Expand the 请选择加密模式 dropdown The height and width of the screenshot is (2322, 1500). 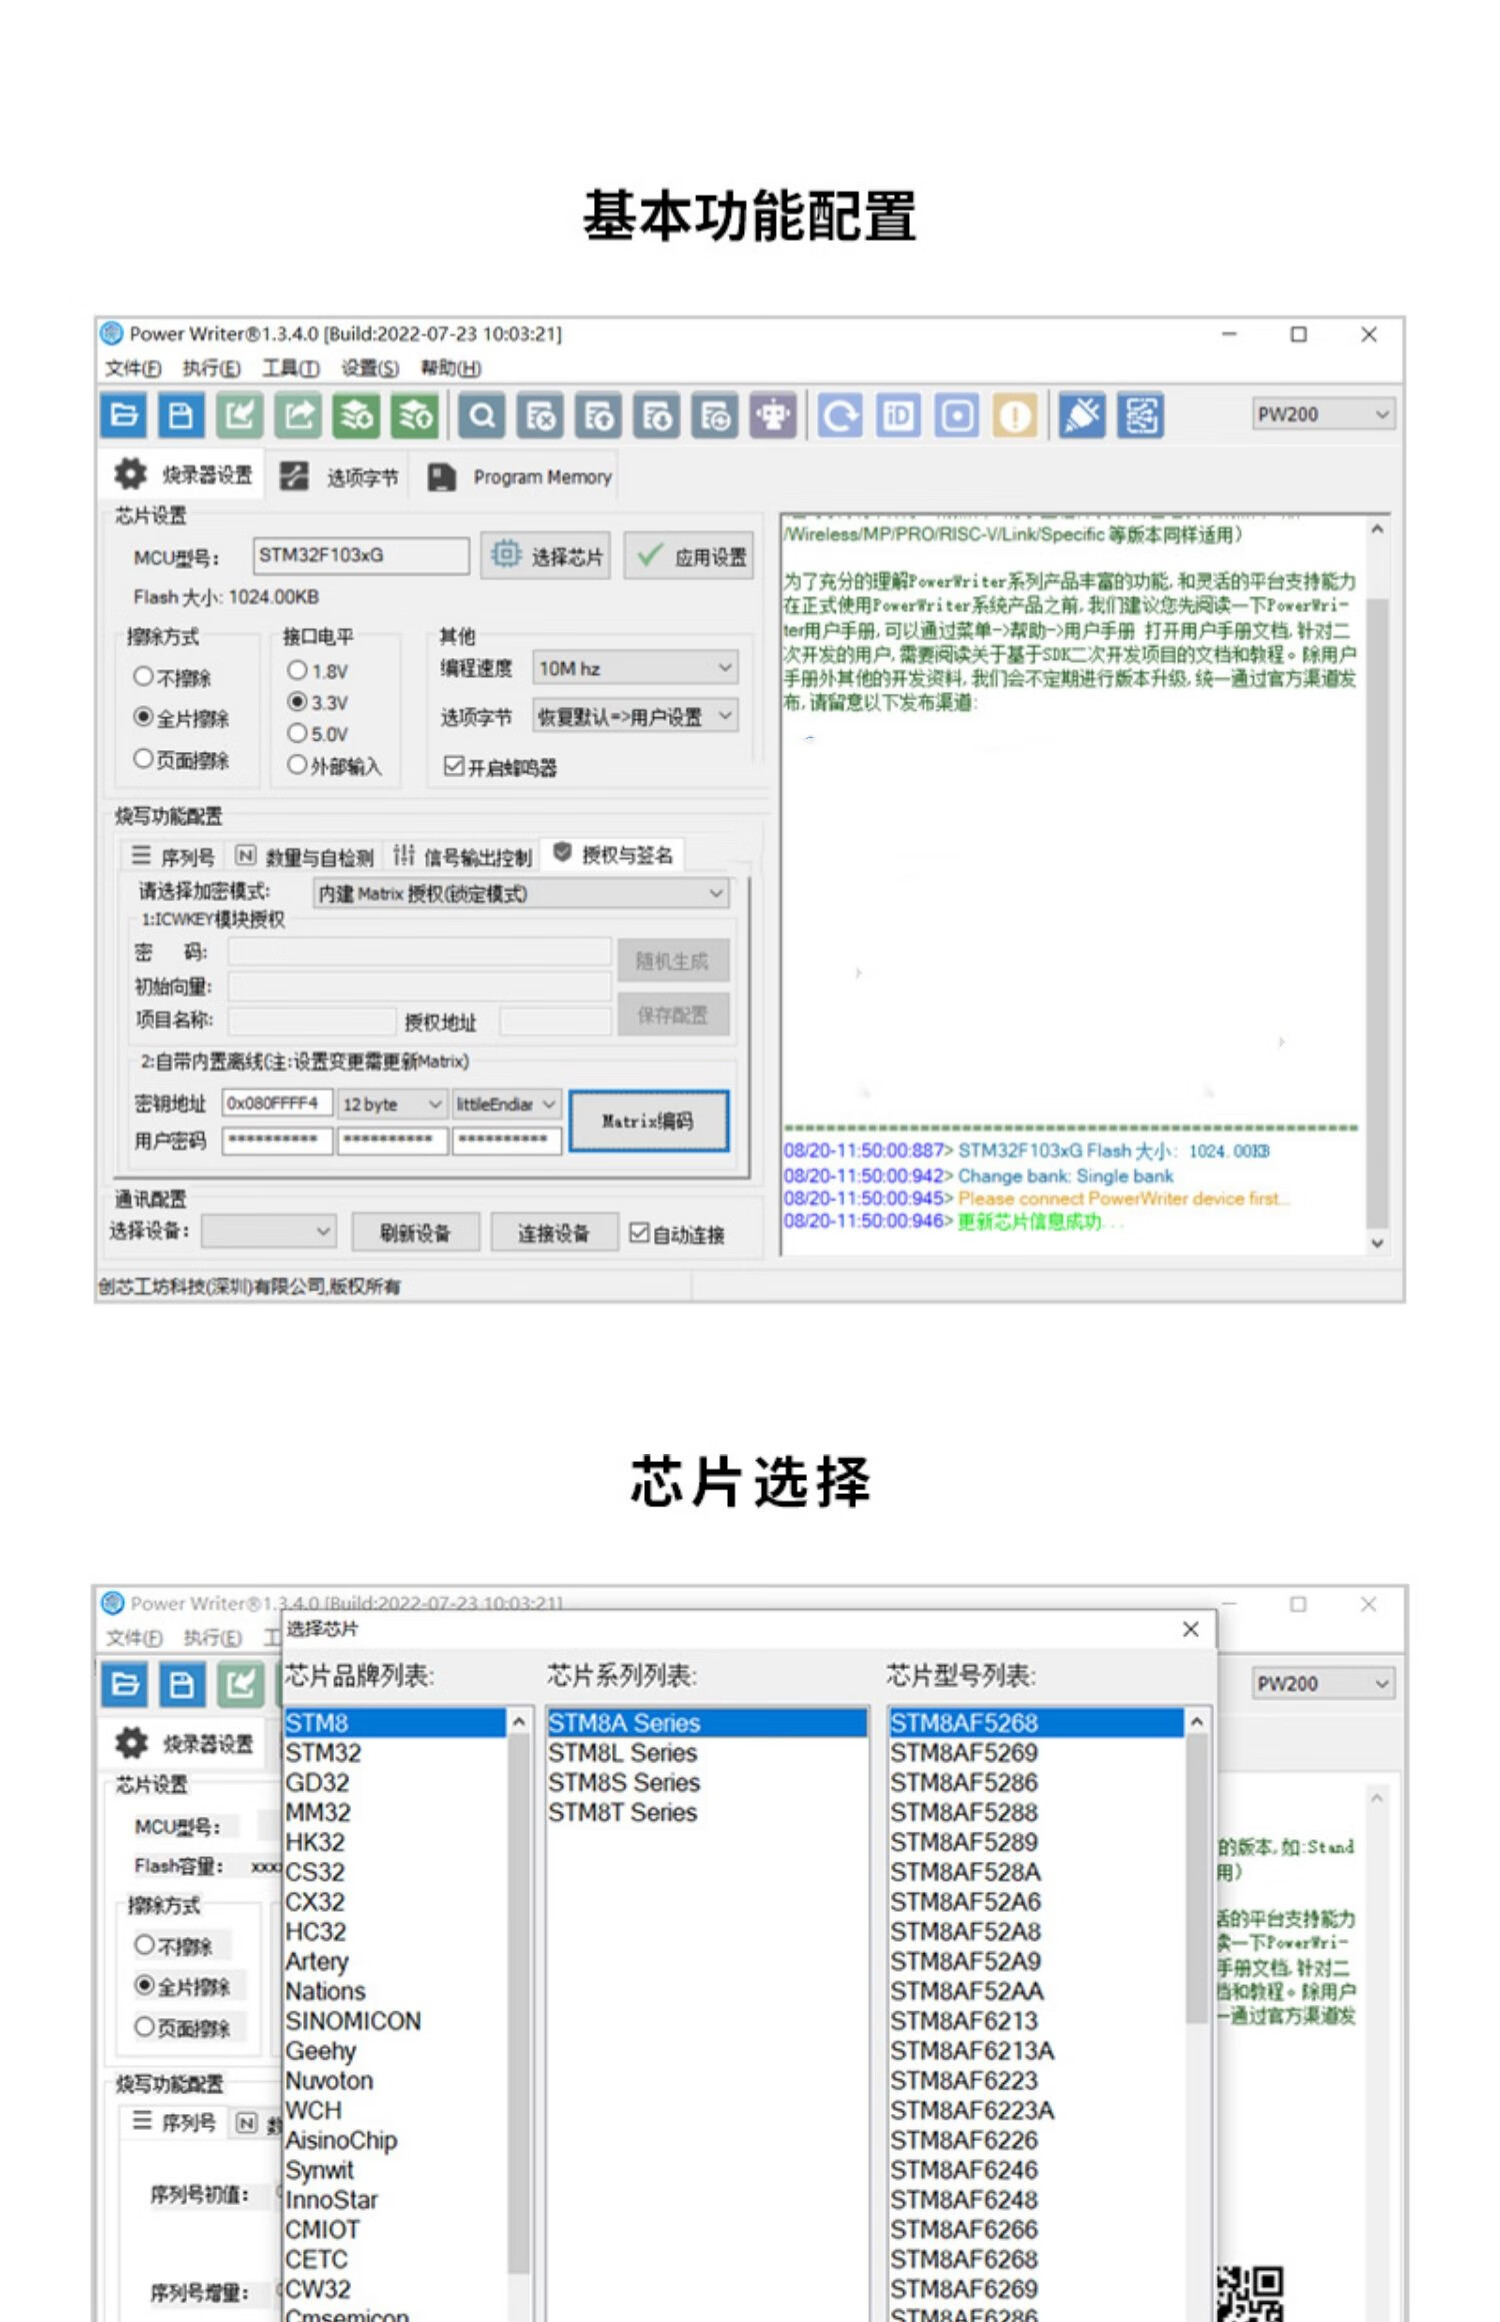coord(521,893)
